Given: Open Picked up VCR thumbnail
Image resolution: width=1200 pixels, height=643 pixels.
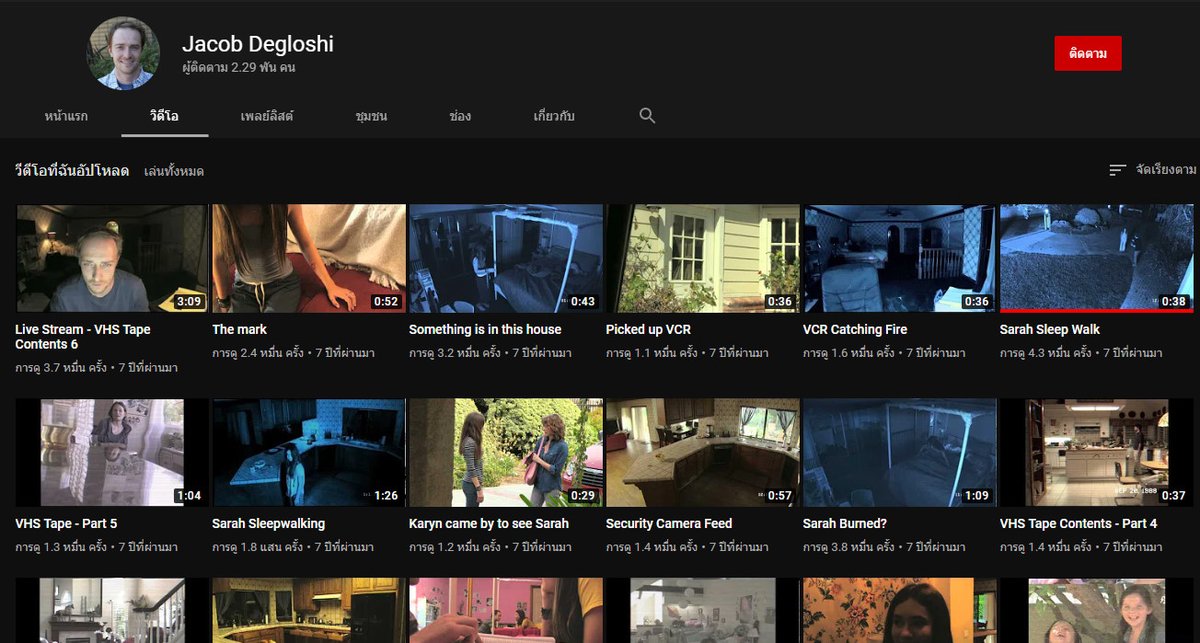Looking at the screenshot, I should click(x=703, y=259).
